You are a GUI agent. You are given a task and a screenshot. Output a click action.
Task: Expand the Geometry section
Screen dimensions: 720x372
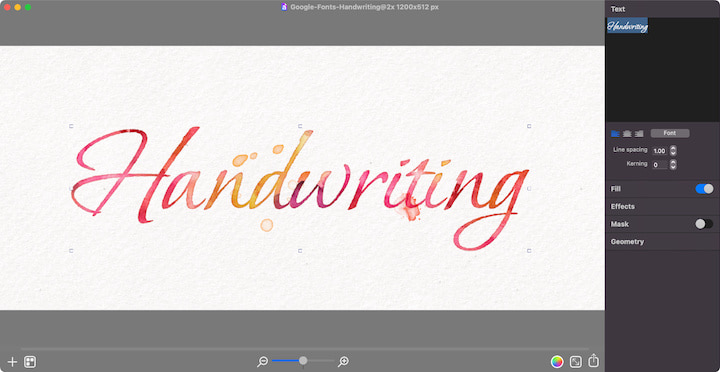(x=627, y=242)
